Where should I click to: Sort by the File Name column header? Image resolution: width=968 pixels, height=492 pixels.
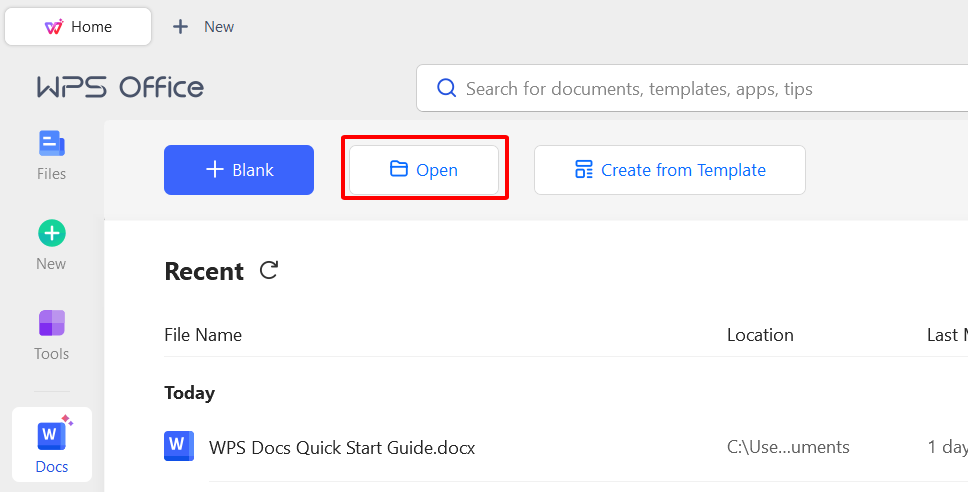click(x=203, y=335)
